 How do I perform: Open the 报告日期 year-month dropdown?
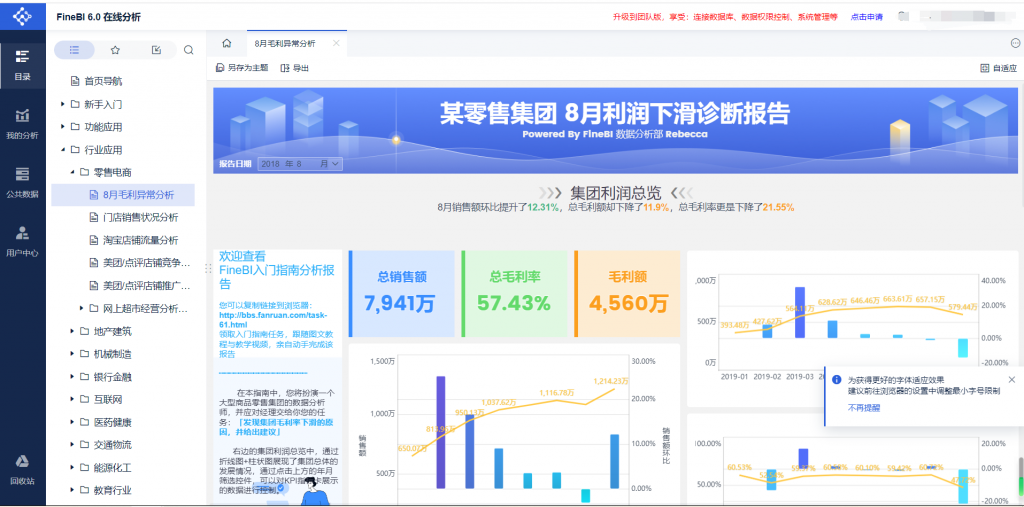300,164
